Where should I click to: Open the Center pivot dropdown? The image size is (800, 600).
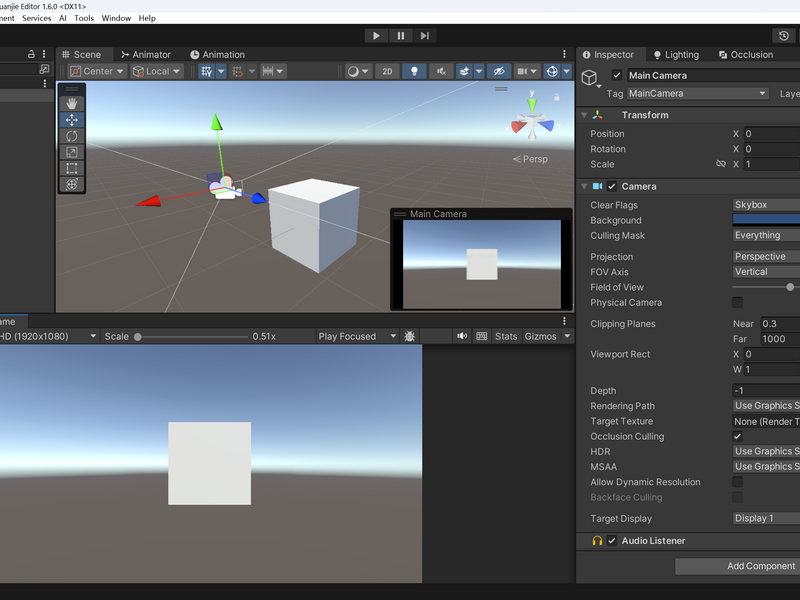coord(97,71)
